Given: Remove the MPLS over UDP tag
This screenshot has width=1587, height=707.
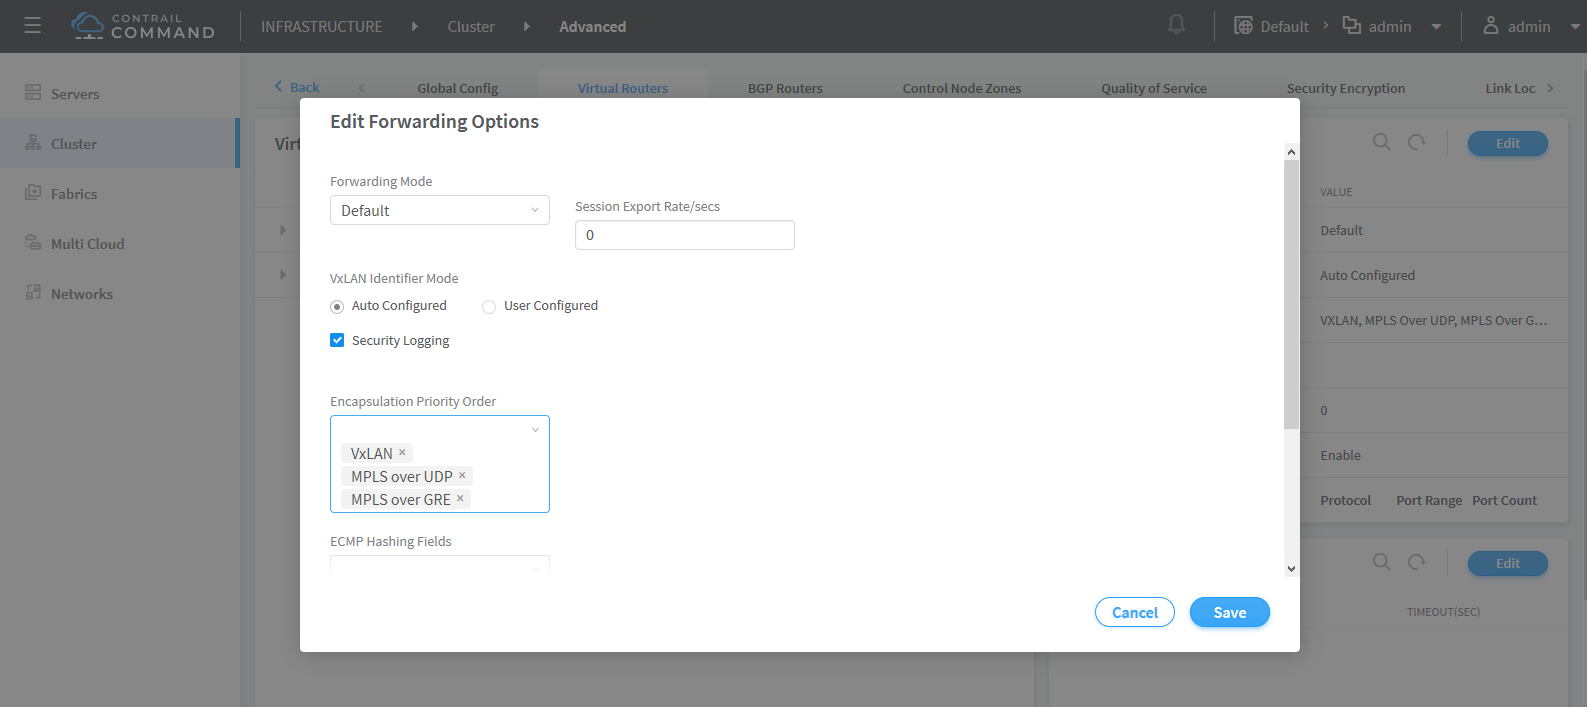Looking at the screenshot, I should click(462, 475).
